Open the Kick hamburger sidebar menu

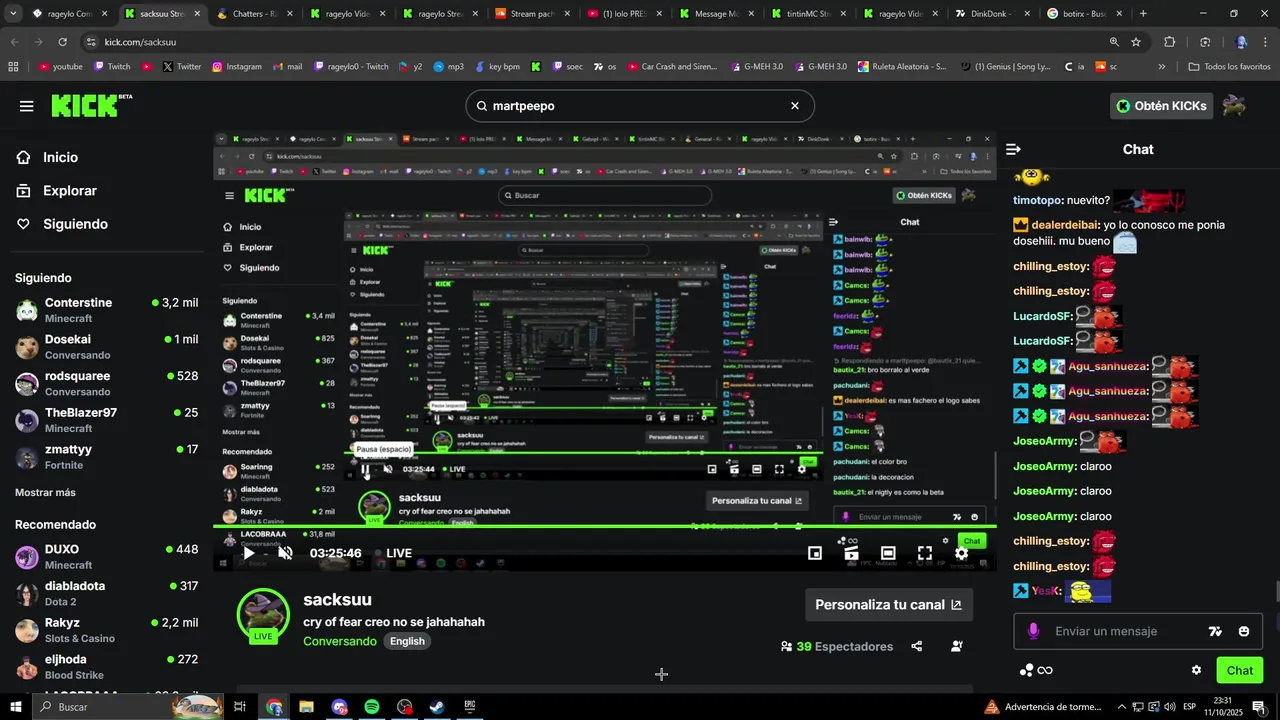26,106
